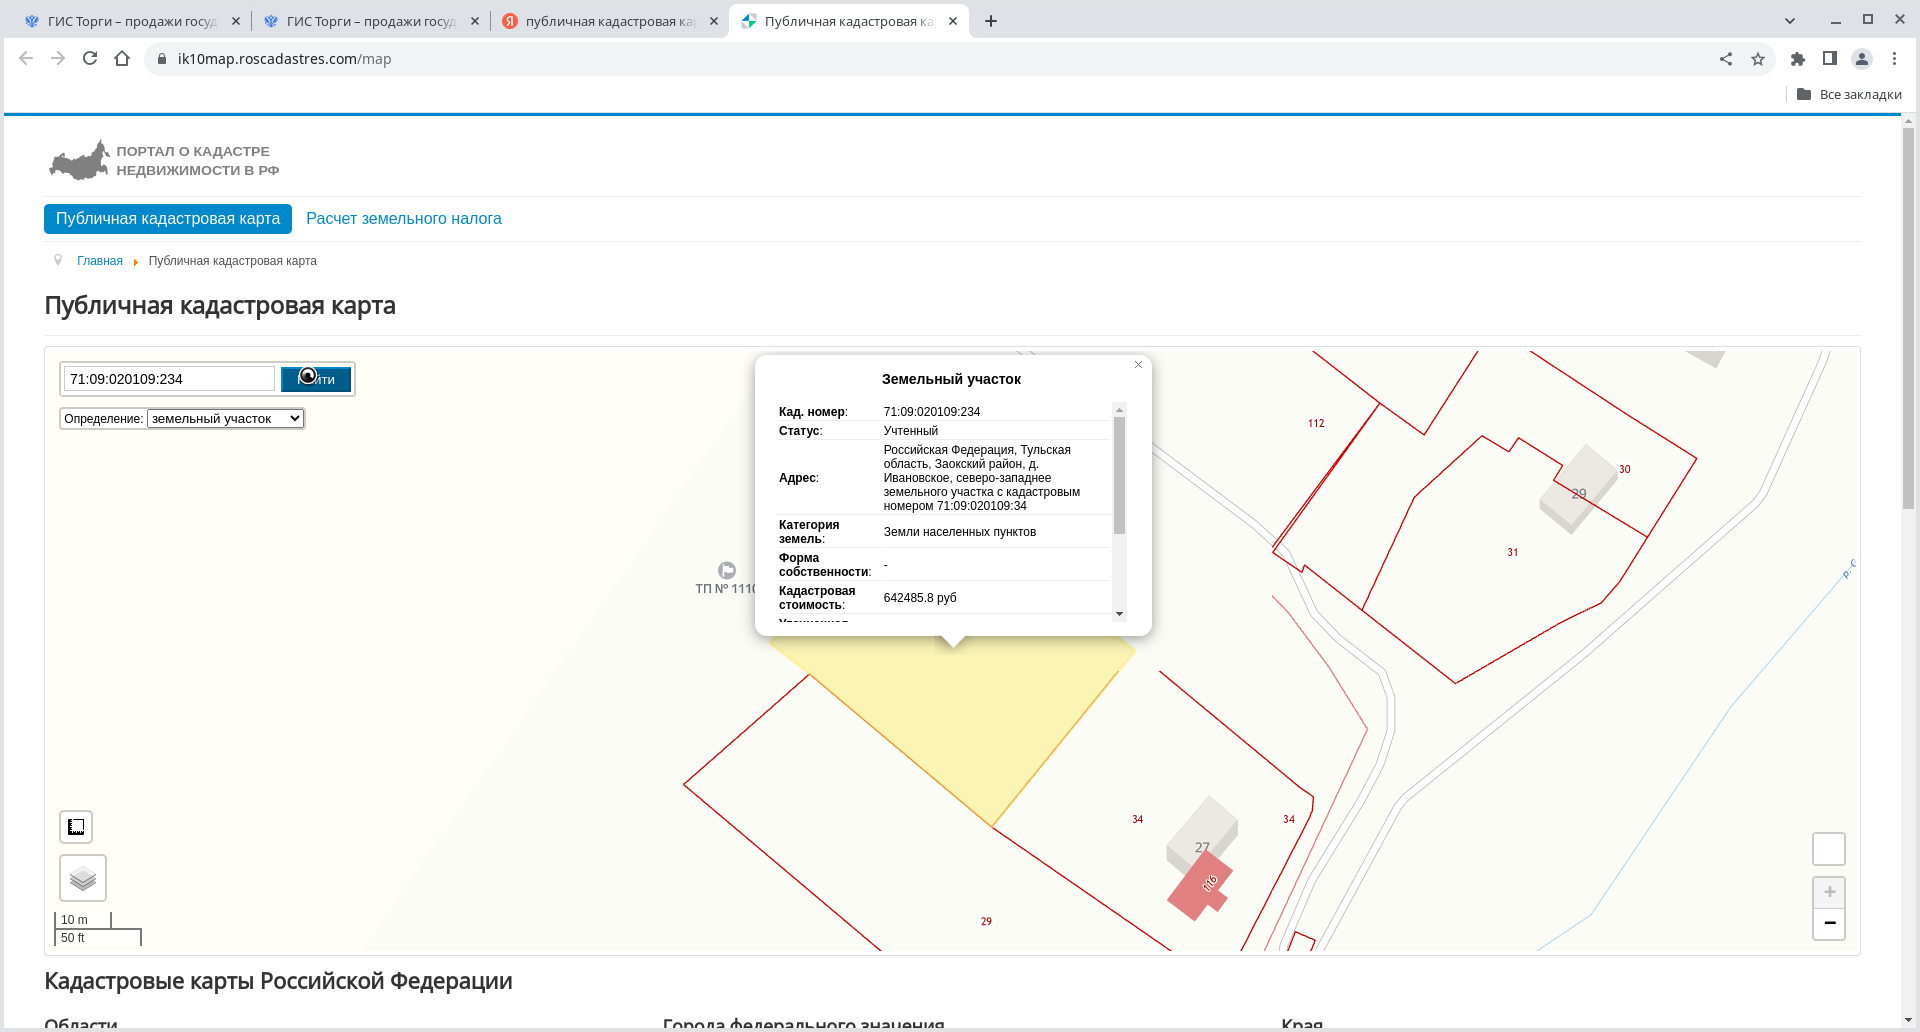Close the Земельный участок info popup

(x=1138, y=365)
